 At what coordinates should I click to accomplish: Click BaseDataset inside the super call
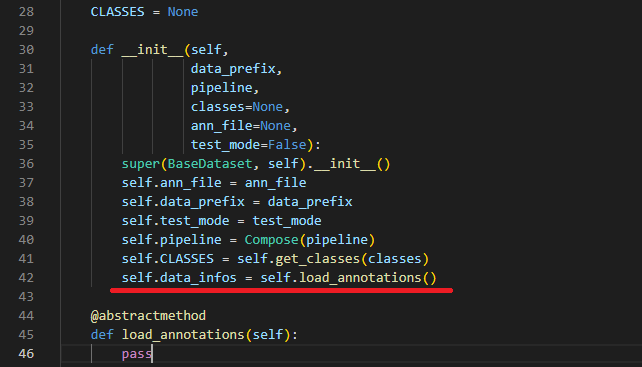tap(210, 164)
